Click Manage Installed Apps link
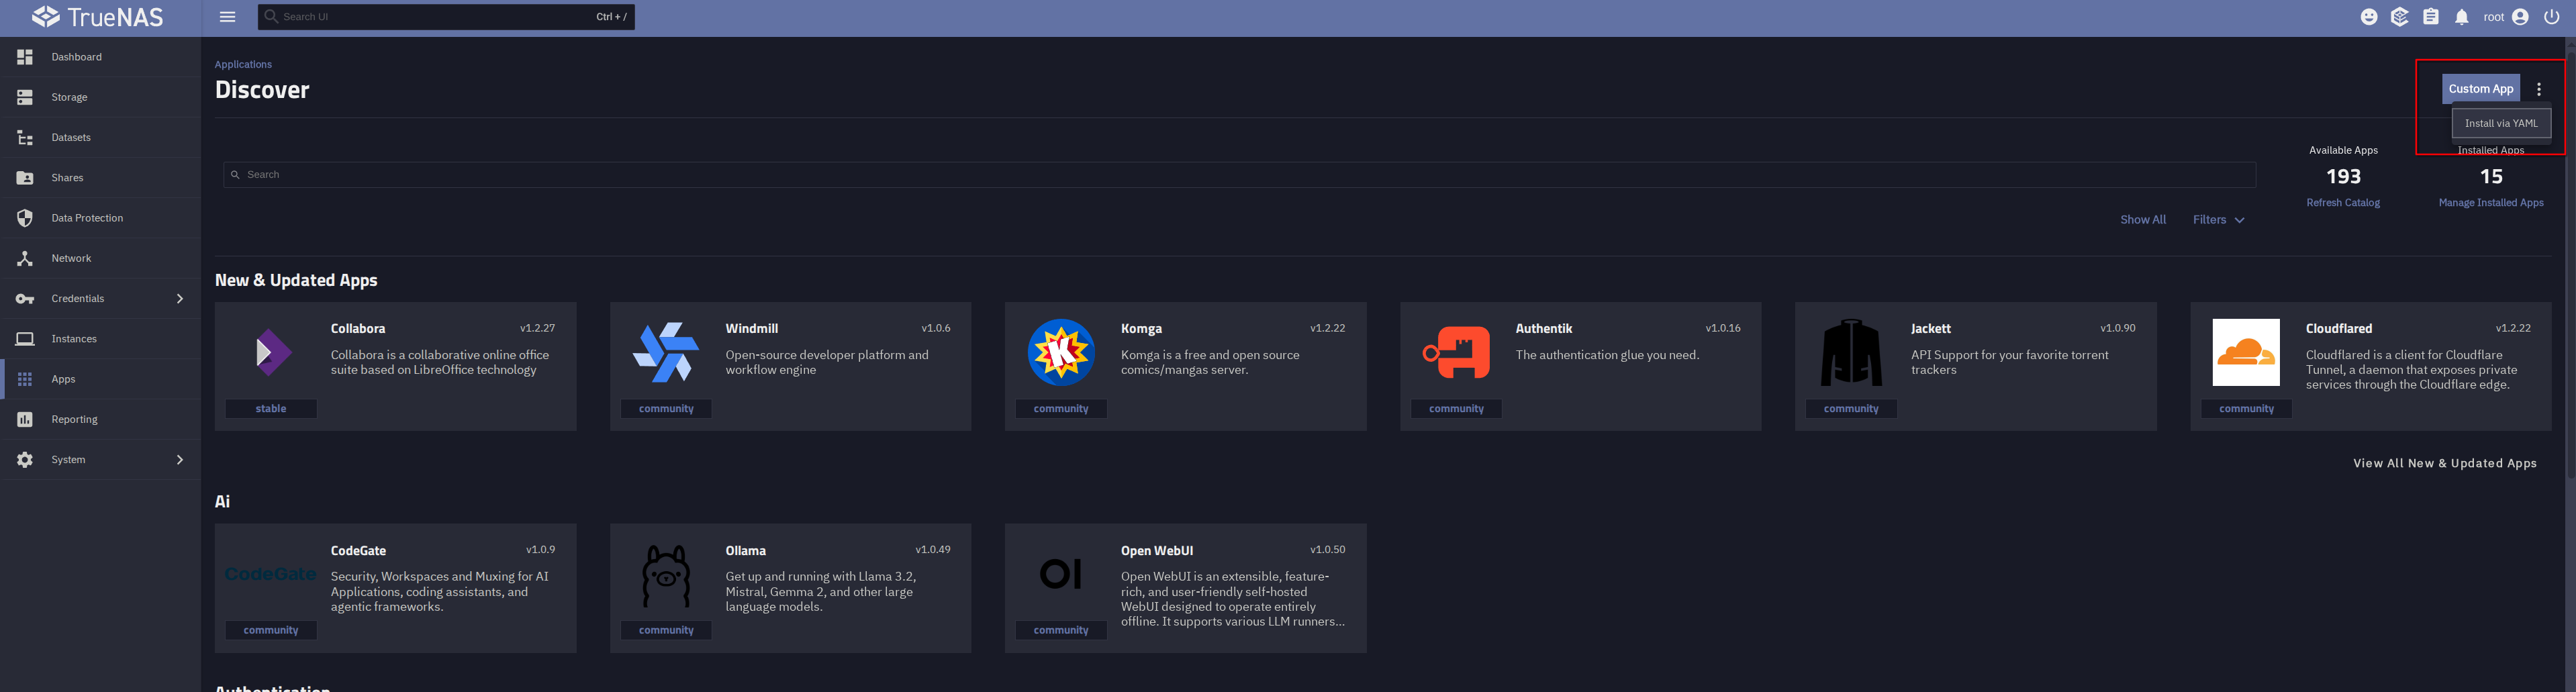This screenshot has width=2576, height=692. tap(2490, 203)
